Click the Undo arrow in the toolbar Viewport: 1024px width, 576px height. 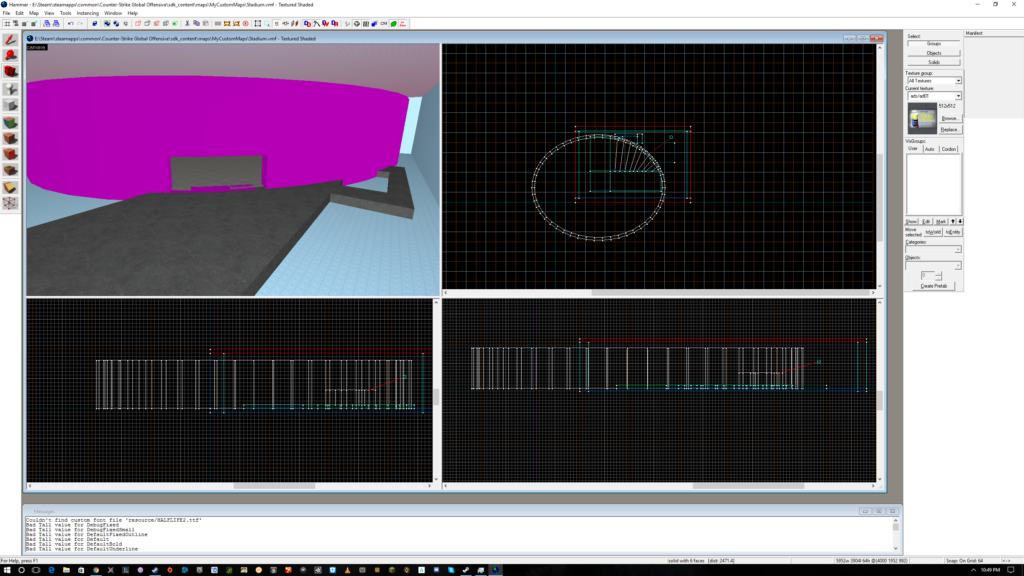pos(71,24)
